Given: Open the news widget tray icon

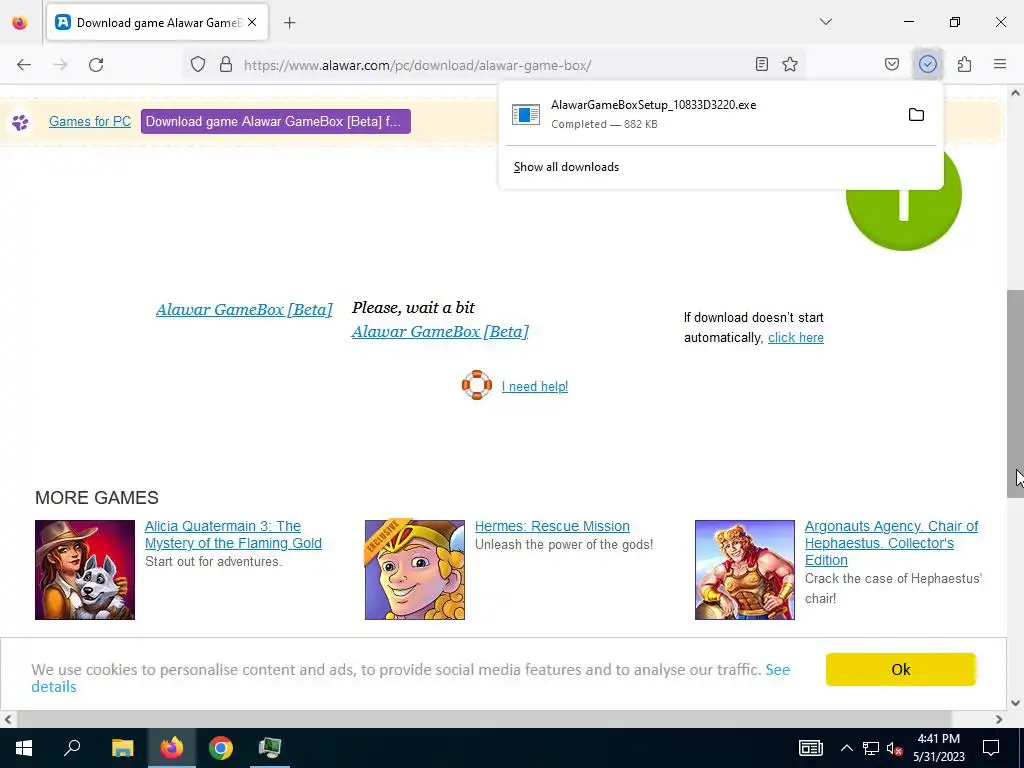Looking at the screenshot, I should pos(810,748).
